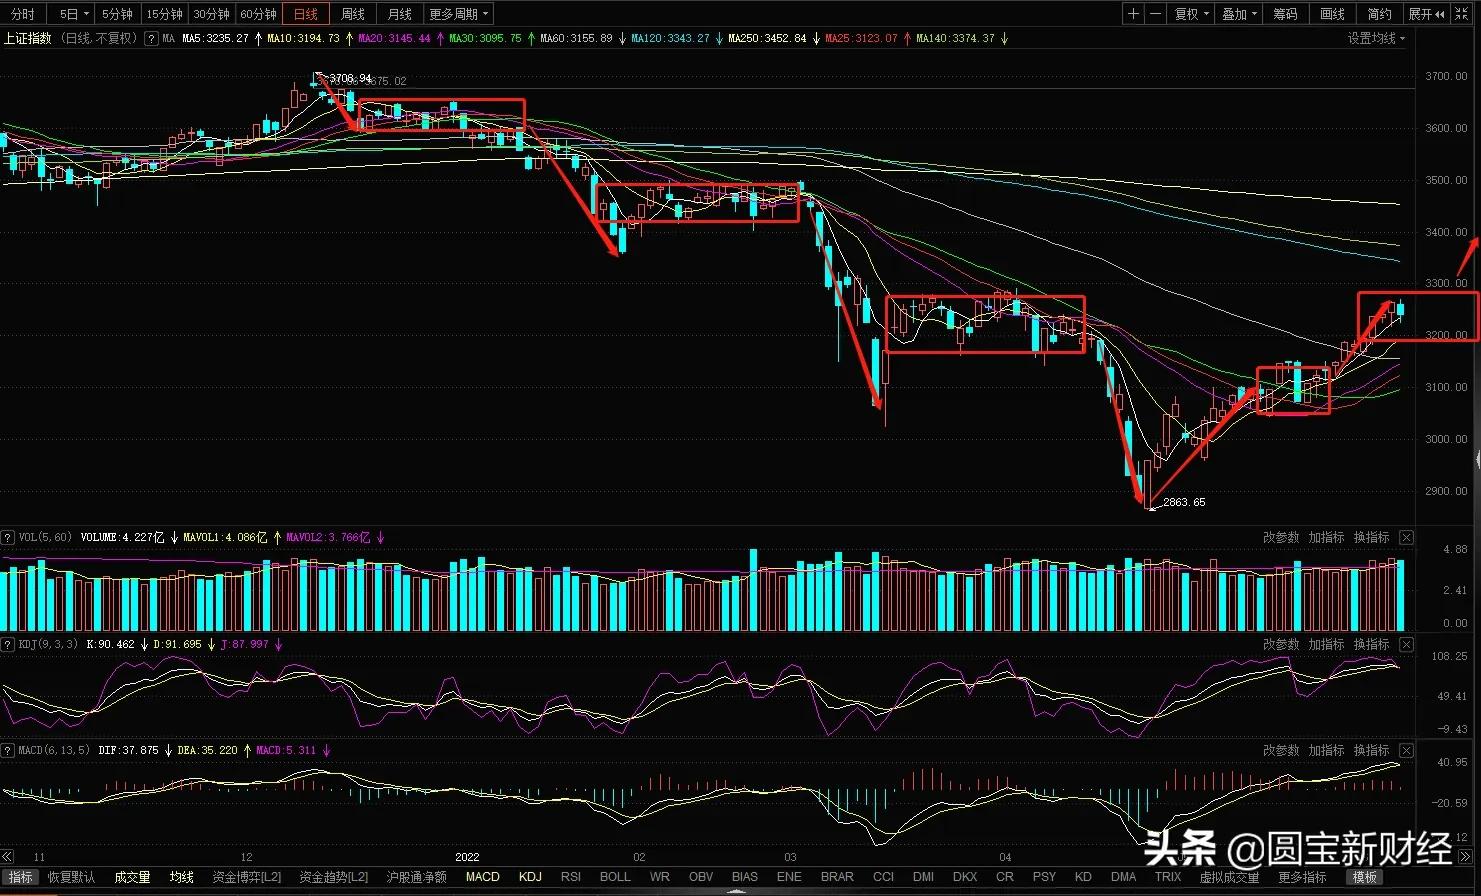Select 沪股通净额 indicator
This screenshot has width=1481, height=896.
[x=416, y=877]
